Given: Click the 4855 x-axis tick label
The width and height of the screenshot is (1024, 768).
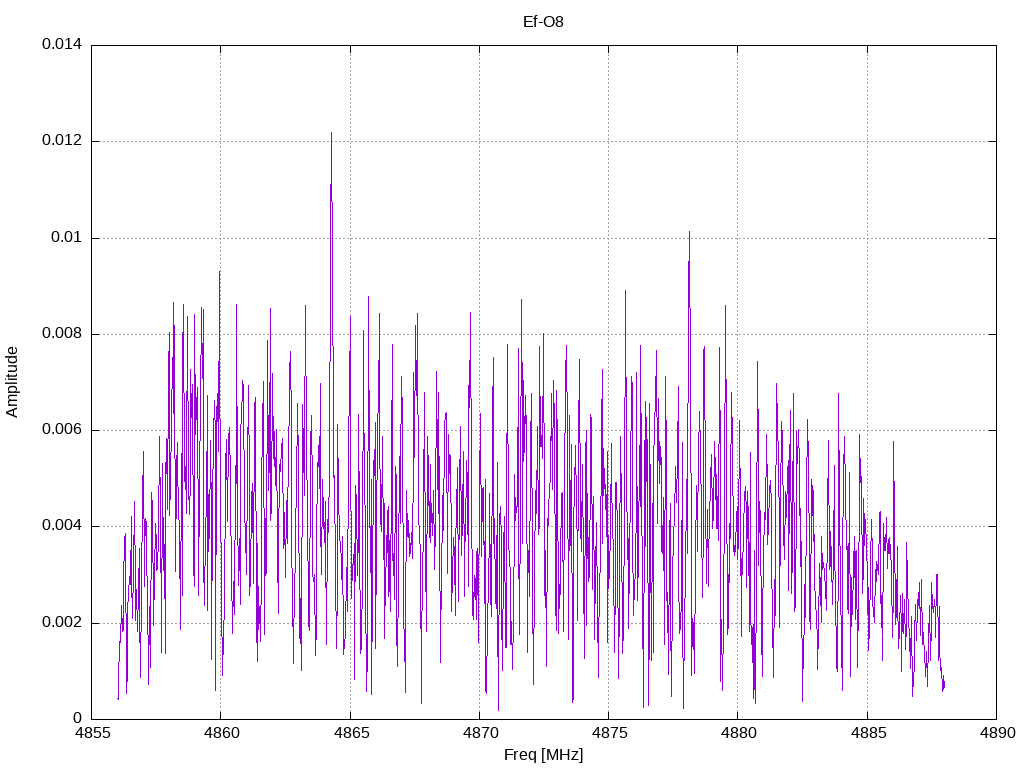Looking at the screenshot, I should click(x=92, y=733).
